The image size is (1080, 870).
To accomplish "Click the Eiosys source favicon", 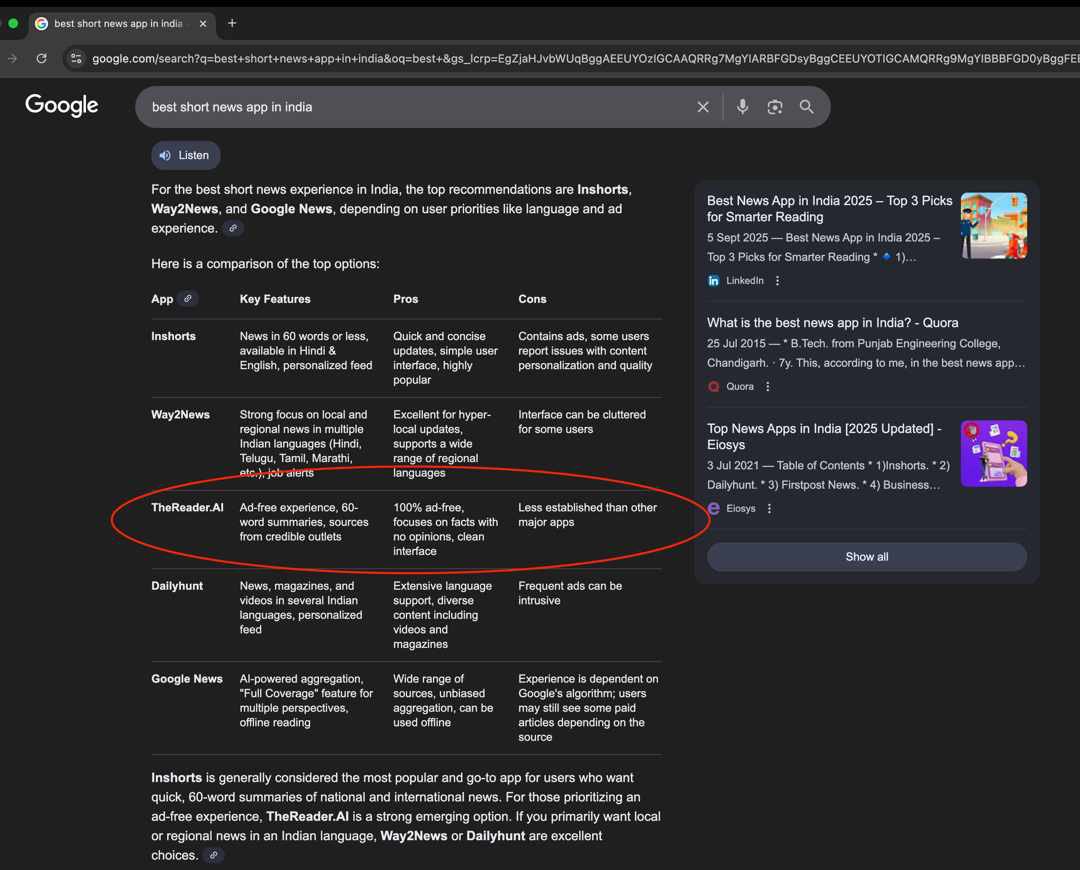I will click(x=714, y=508).
